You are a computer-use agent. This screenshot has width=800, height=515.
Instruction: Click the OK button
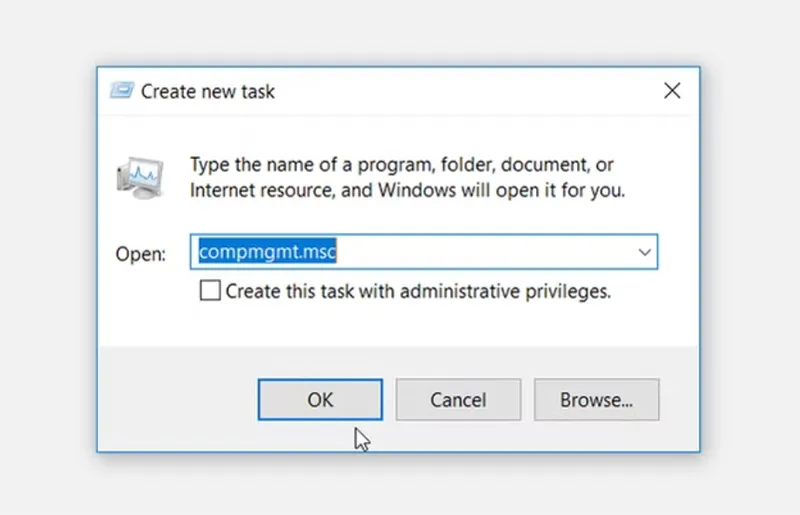(x=320, y=400)
